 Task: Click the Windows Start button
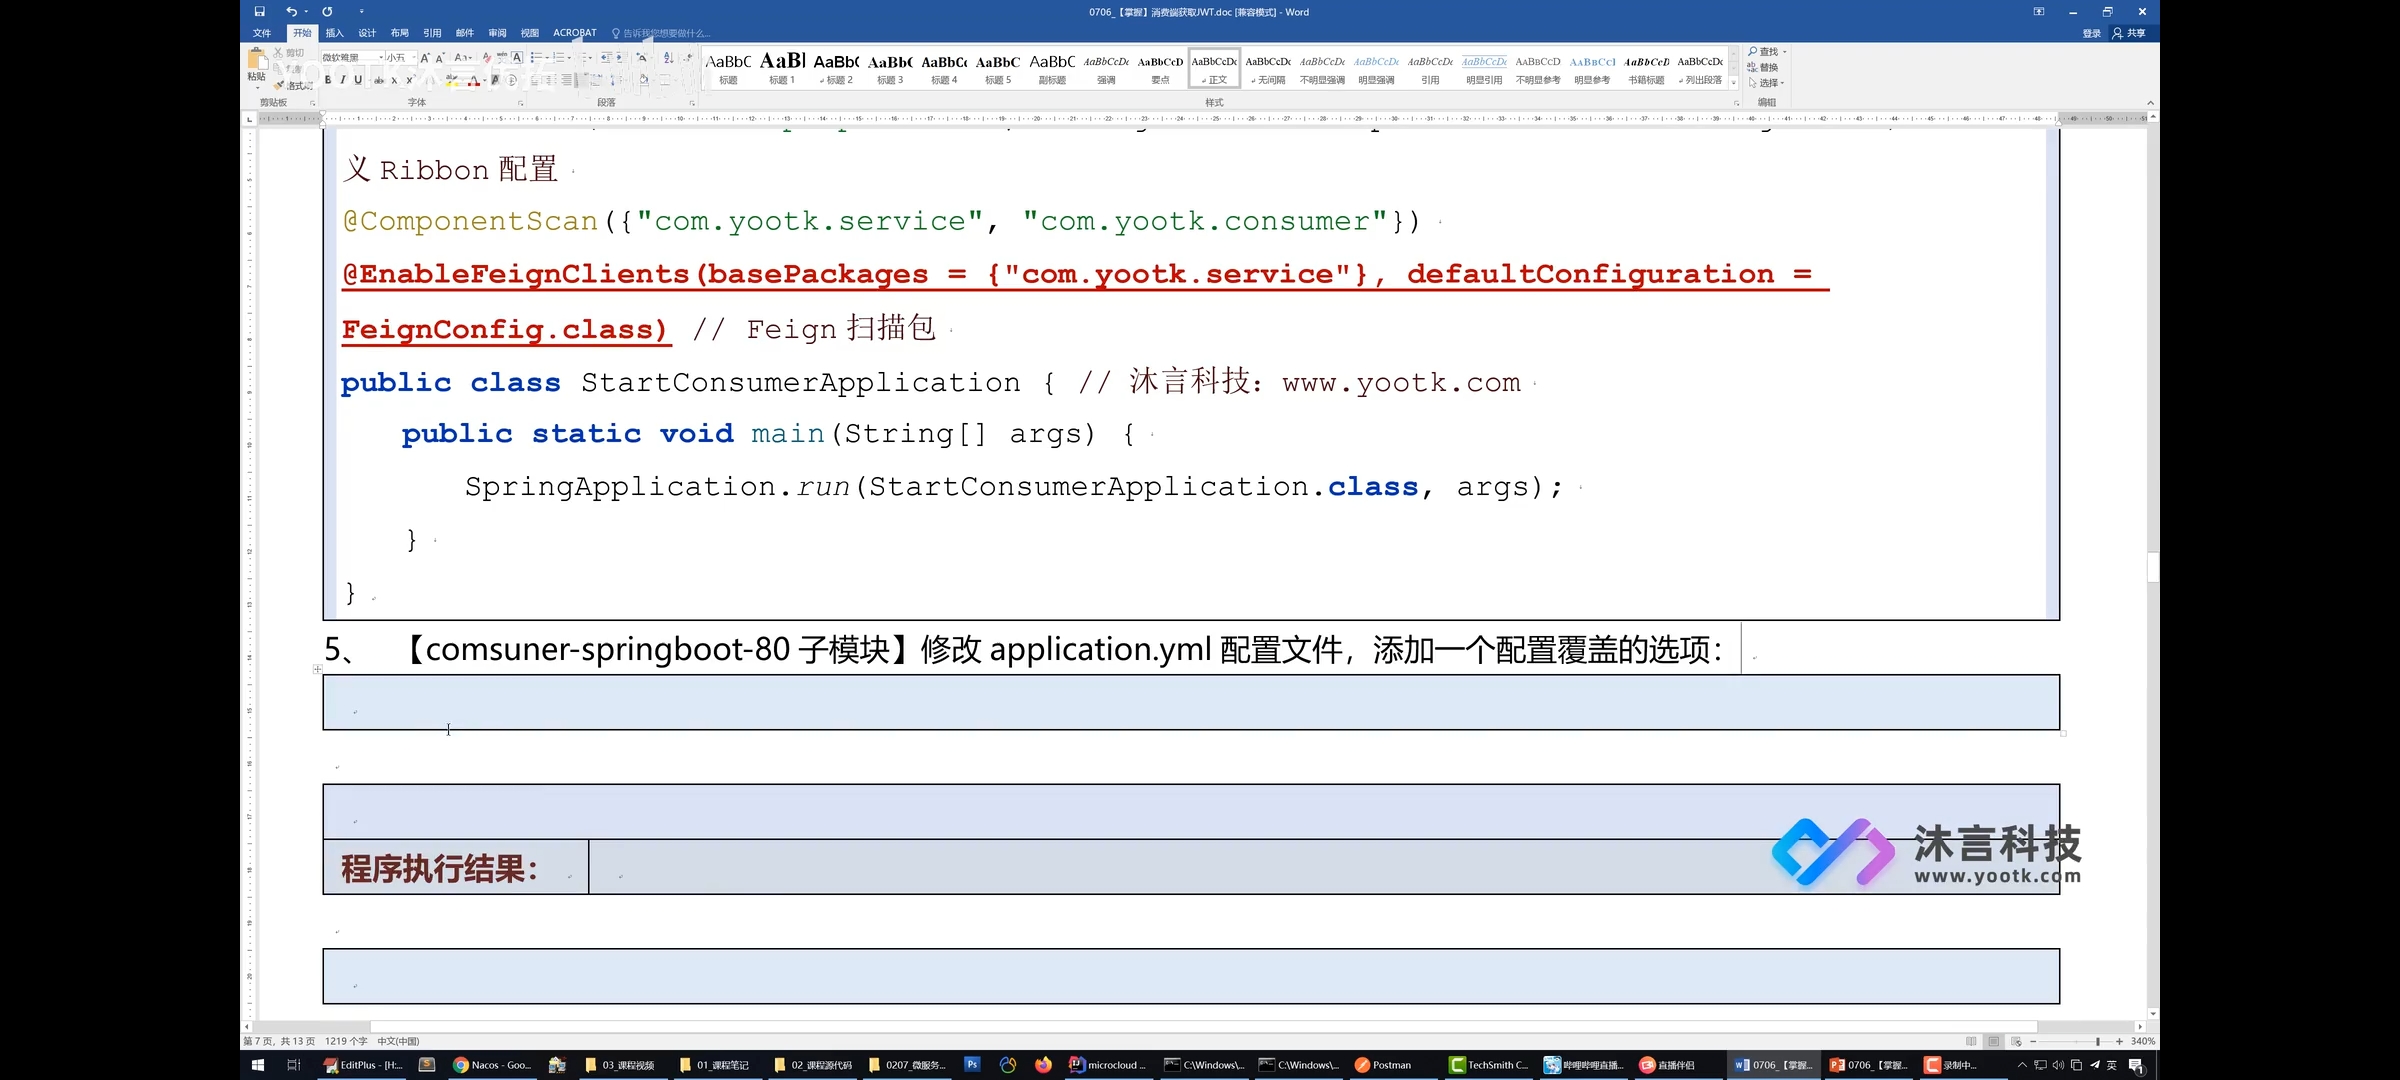(x=257, y=1065)
